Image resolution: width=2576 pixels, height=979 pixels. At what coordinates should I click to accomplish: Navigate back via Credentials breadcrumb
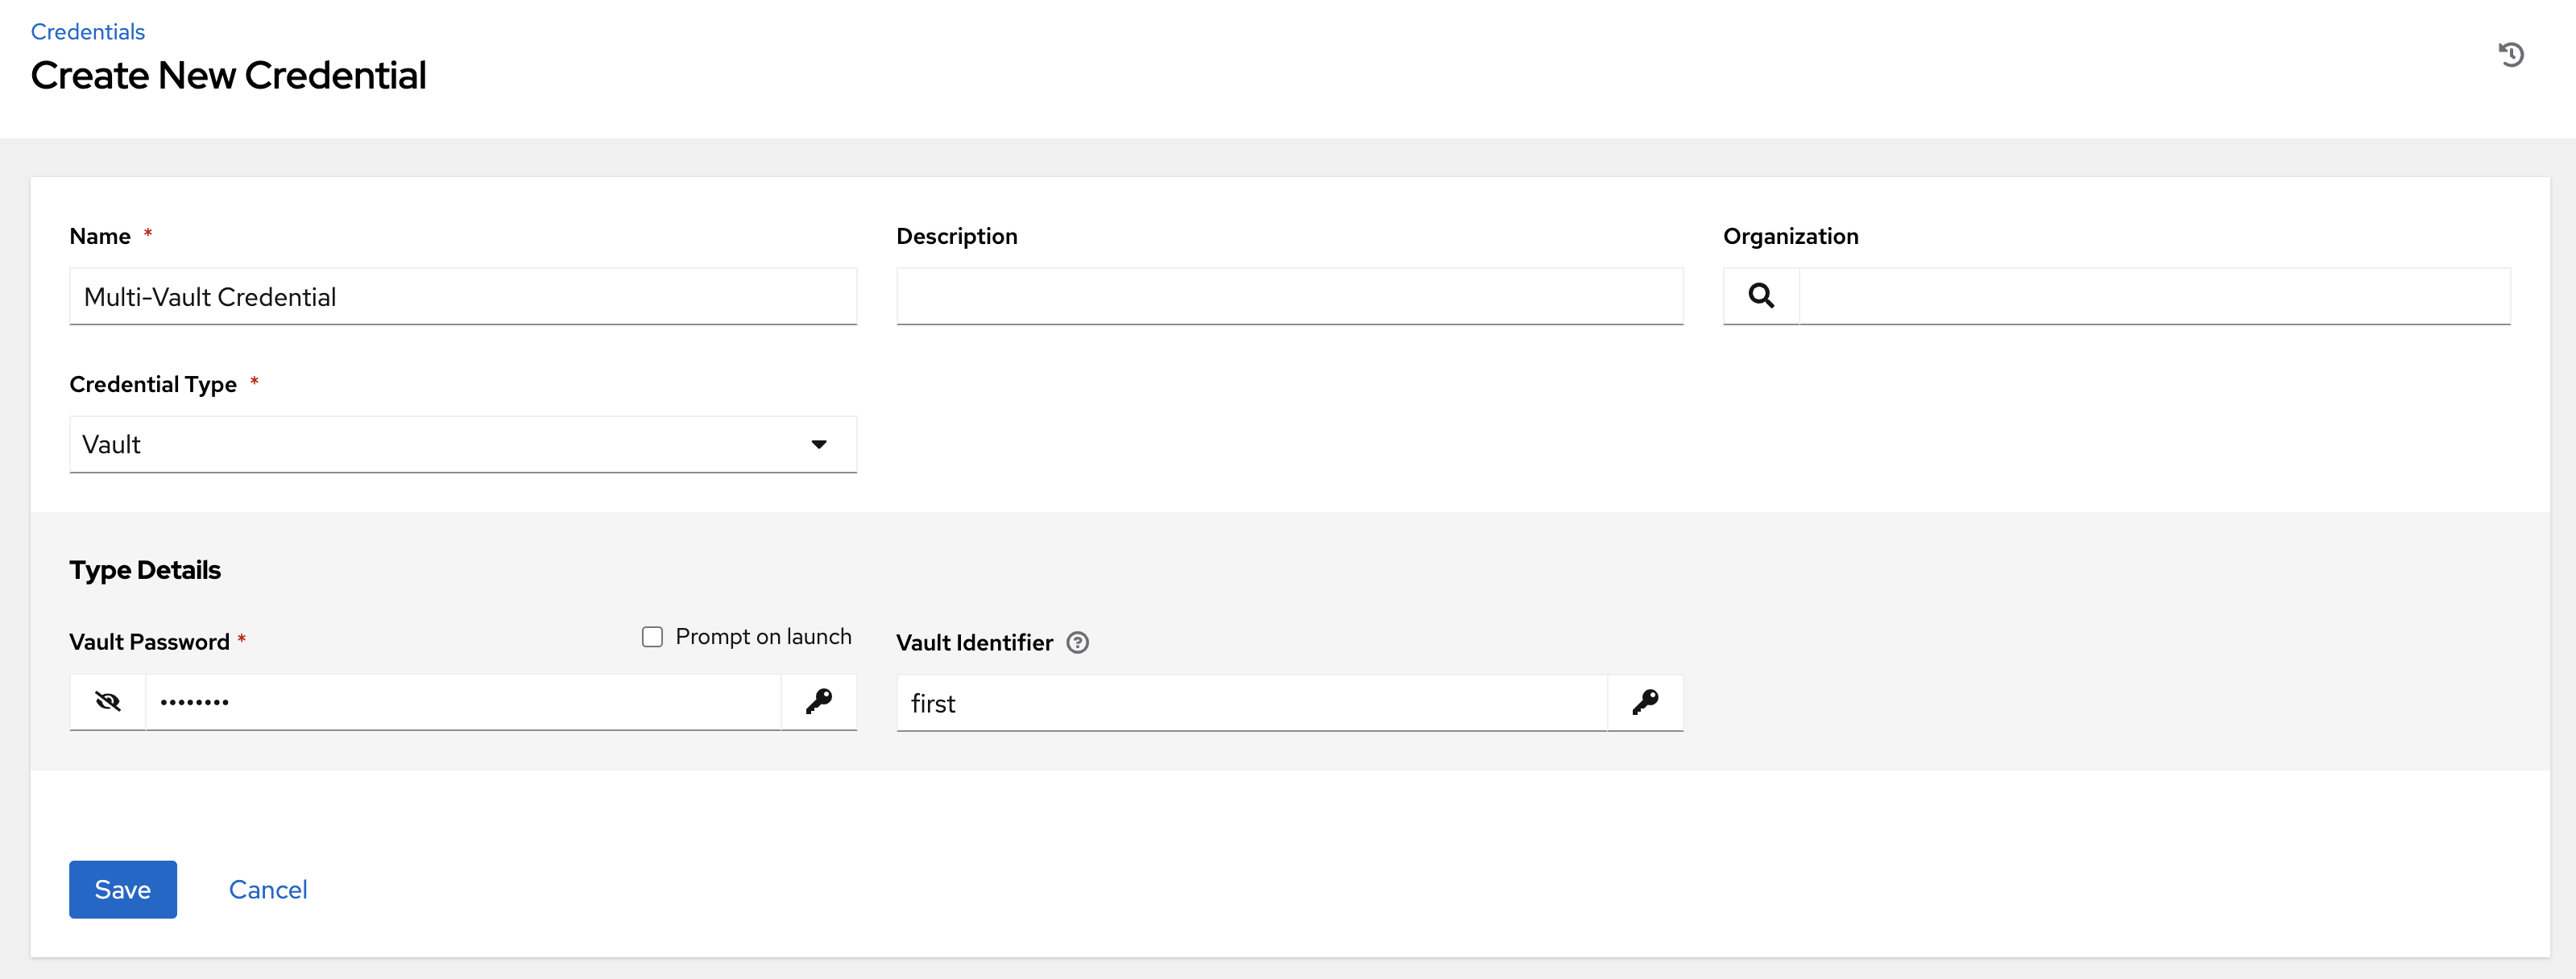pos(87,31)
